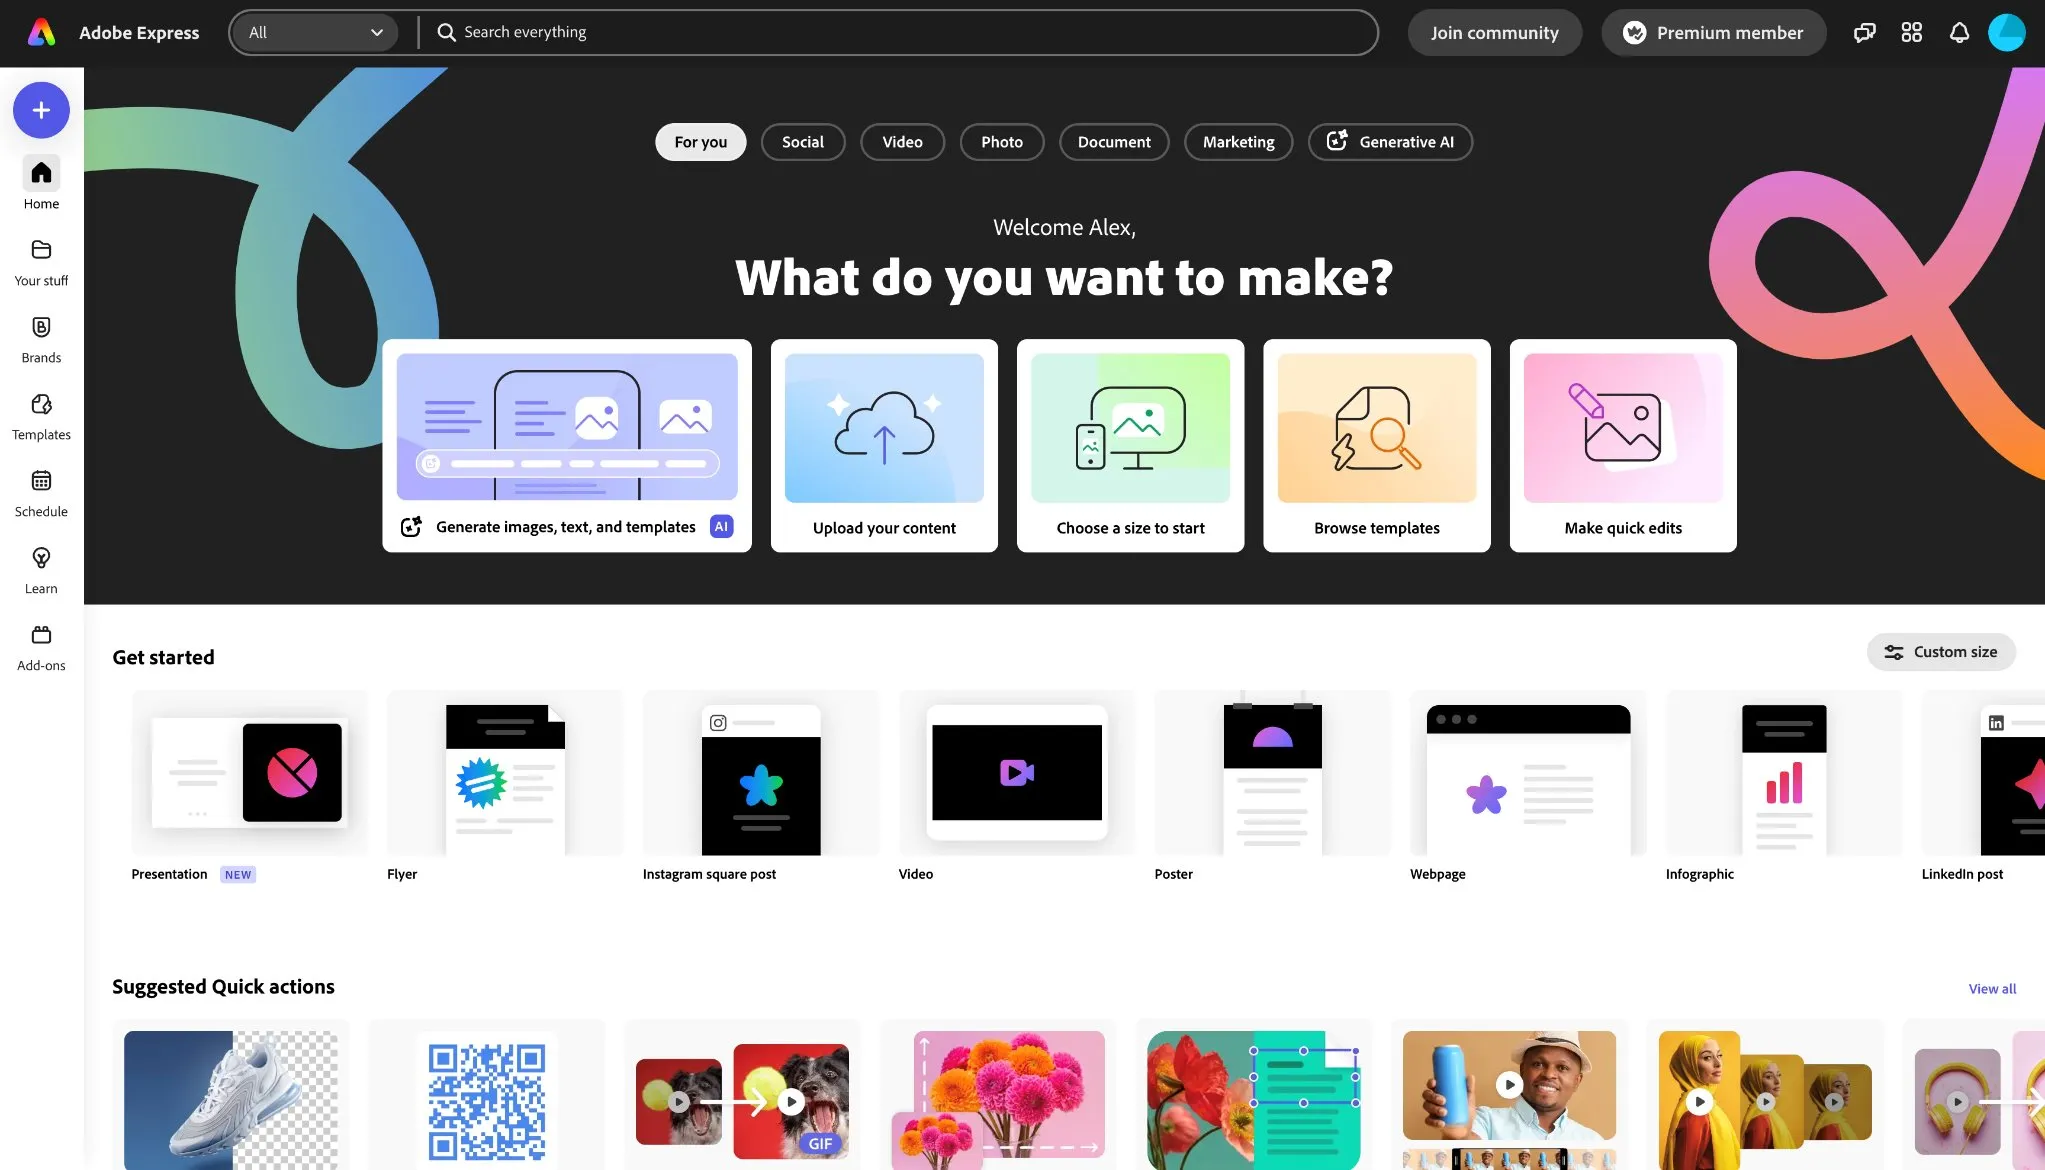Select the For you tab
This screenshot has width=2045, height=1170.
[x=700, y=142]
